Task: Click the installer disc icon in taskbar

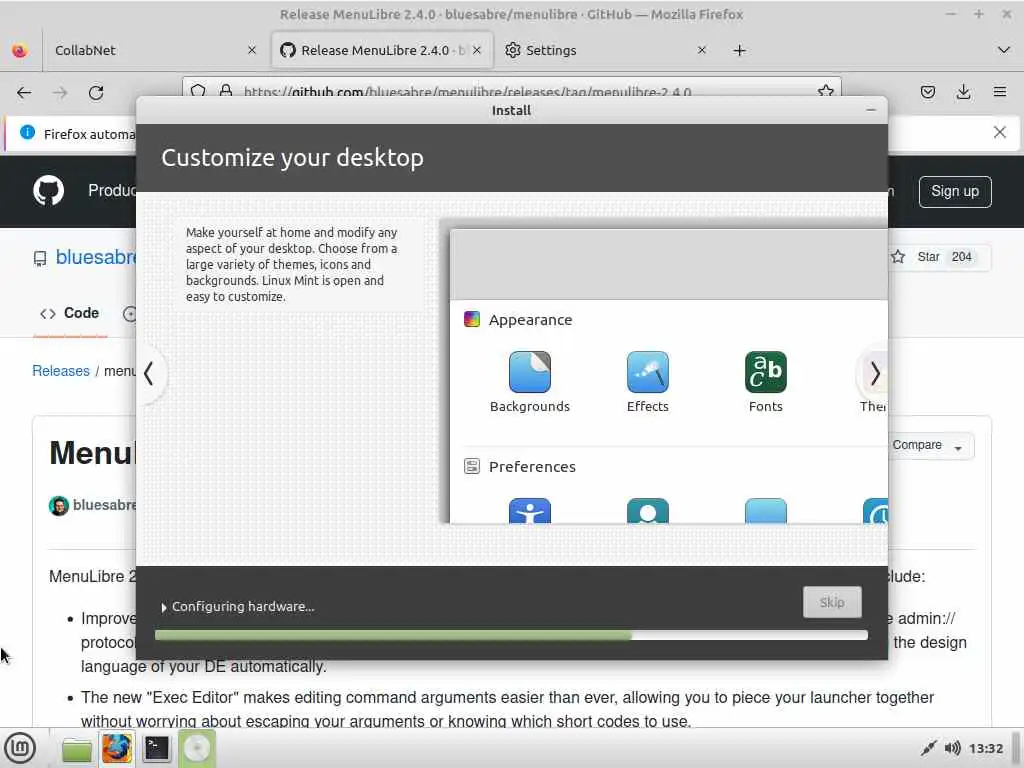Action: click(x=197, y=748)
